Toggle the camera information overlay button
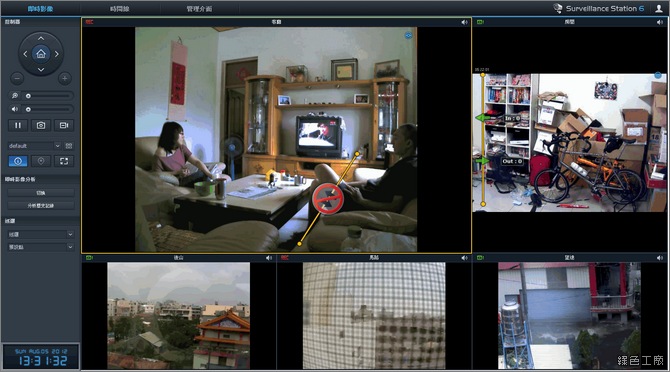Image resolution: width=670 pixels, height=372 pixels. 18,161
